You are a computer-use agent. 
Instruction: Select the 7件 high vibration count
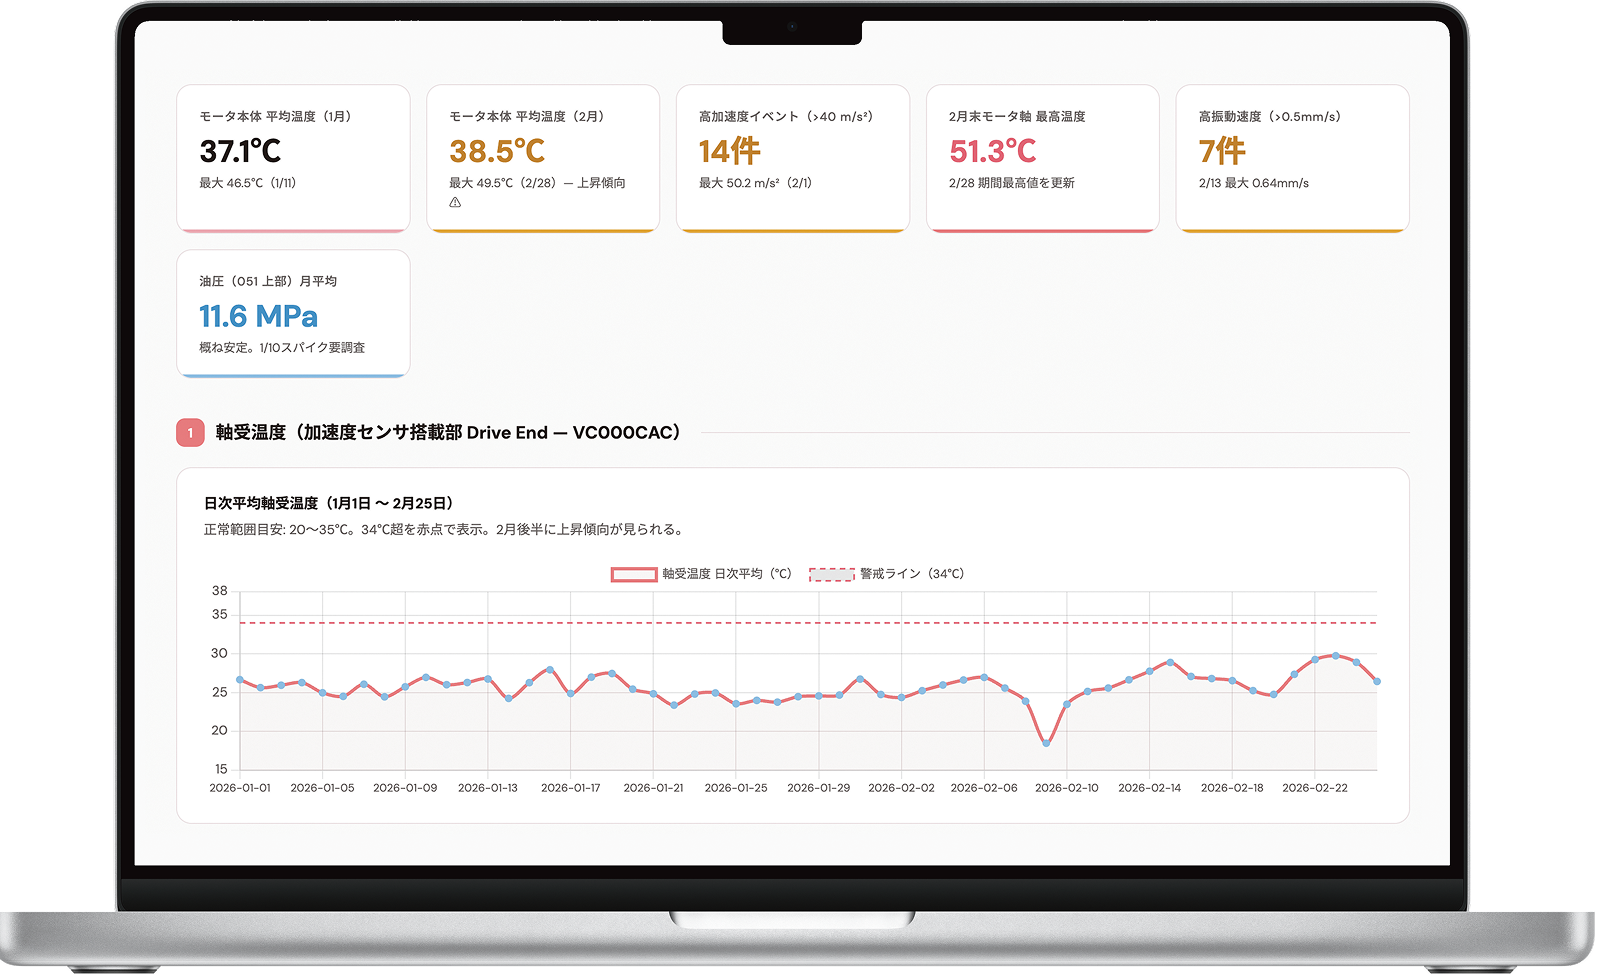coord(1222,151)
